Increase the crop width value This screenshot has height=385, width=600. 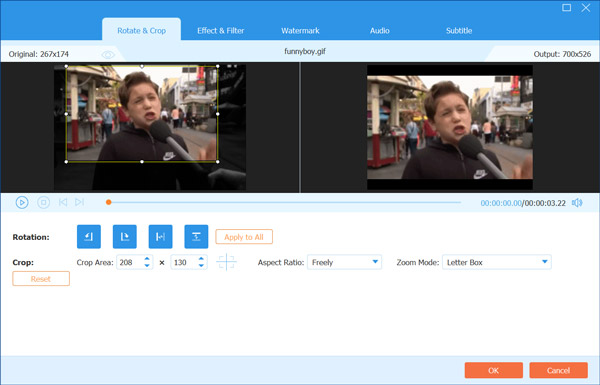(147, 259)
